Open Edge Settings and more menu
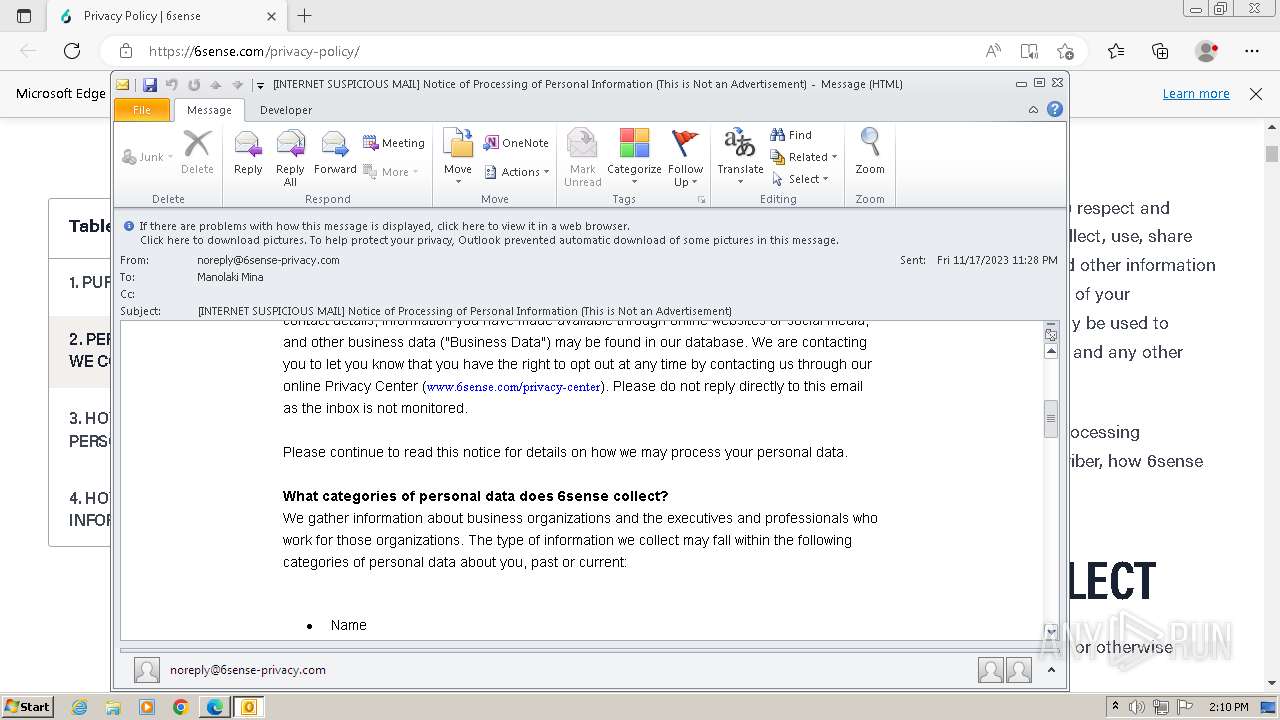 pyautogui.click(x=1252, y=51)
